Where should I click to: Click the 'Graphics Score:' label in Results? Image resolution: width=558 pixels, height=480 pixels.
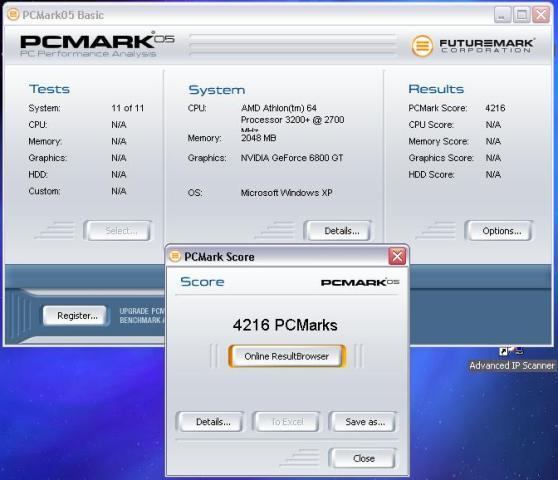[x=441, y=158]
